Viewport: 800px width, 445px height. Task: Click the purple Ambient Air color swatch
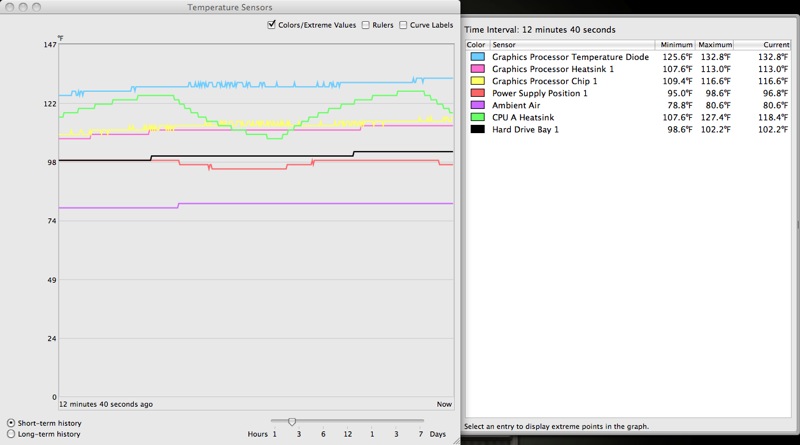[478, 105]
